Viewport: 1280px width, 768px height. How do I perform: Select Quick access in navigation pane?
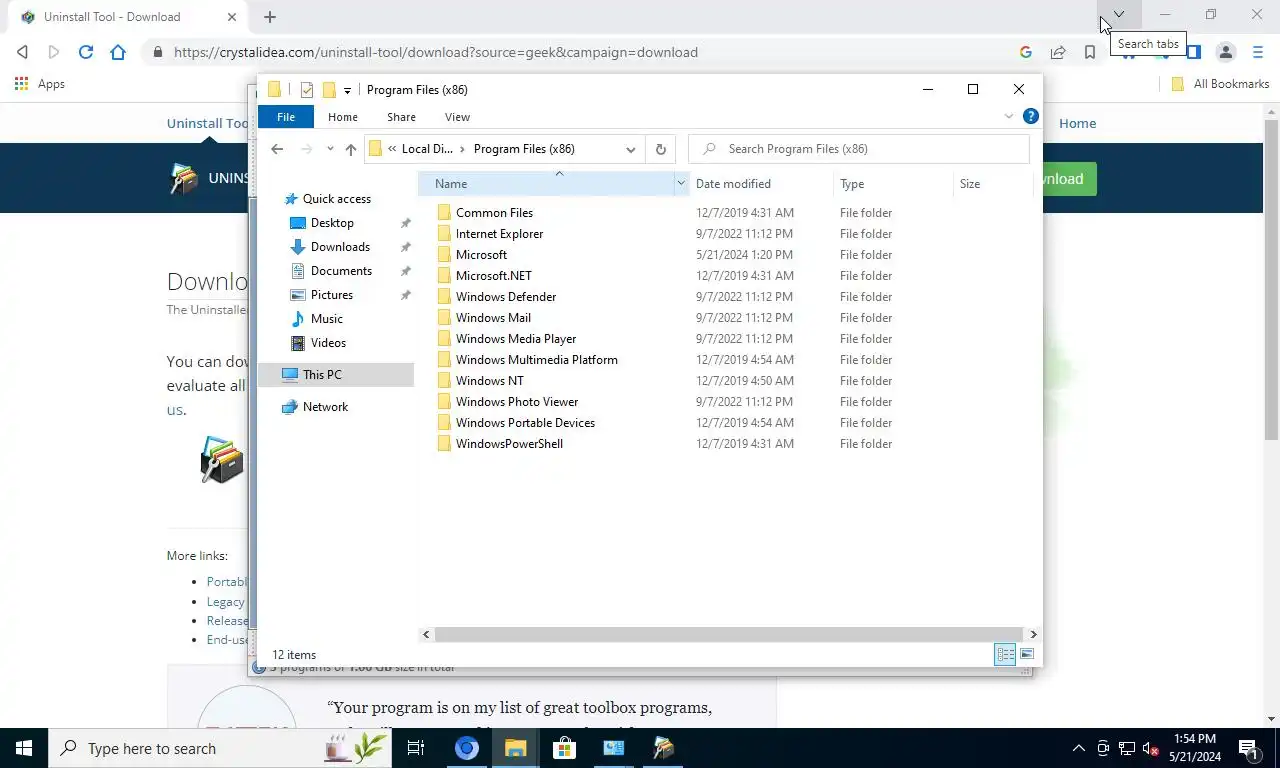click(337, 199)
